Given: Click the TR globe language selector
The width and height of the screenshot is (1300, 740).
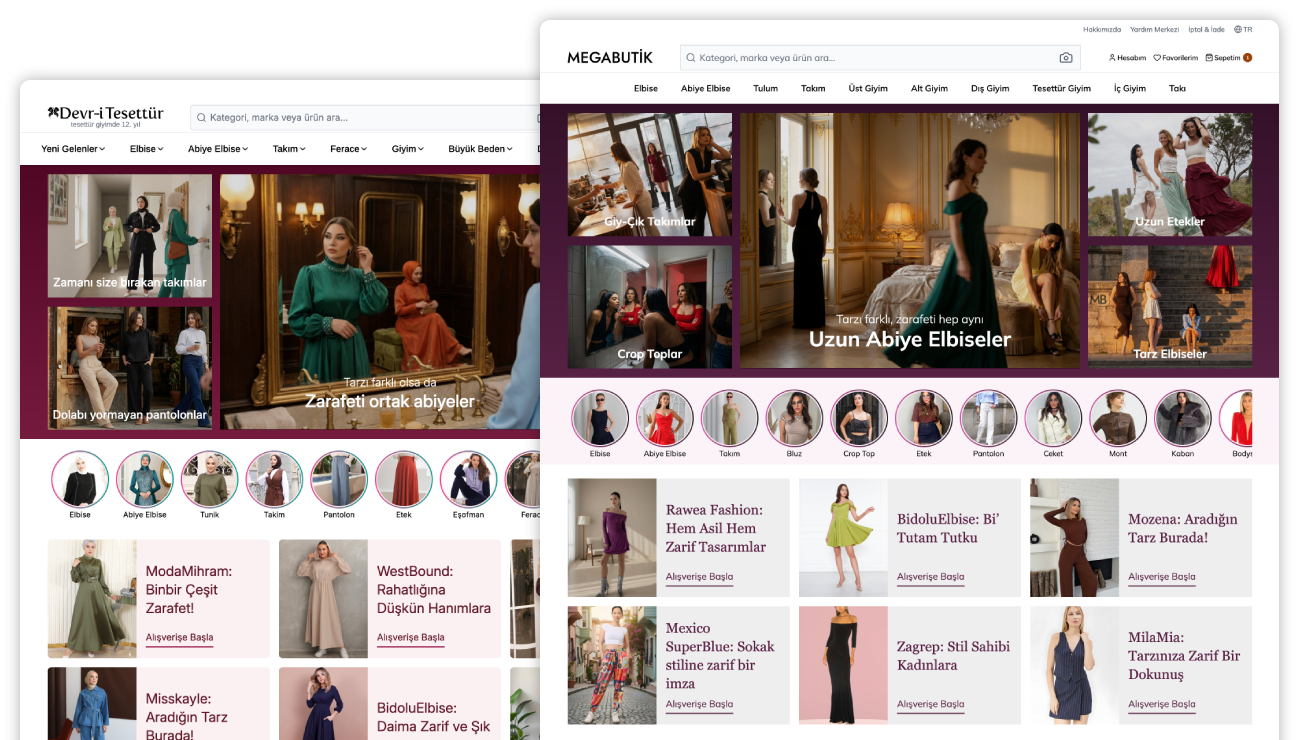Looking at the screenshot, I should pos(1243,30).
